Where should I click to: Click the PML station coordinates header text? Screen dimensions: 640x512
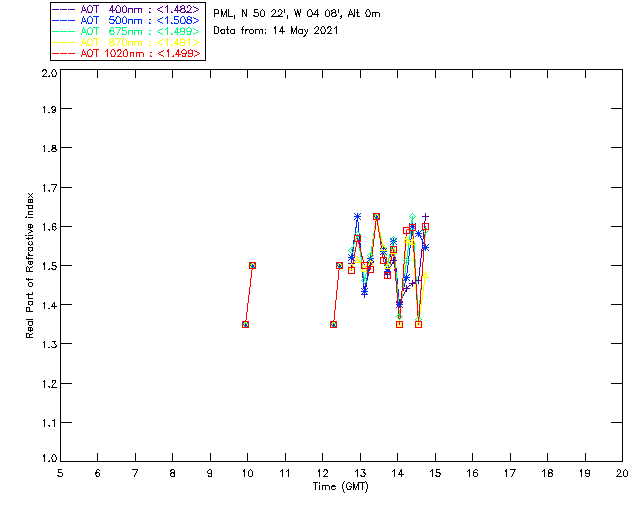point(297,14)
